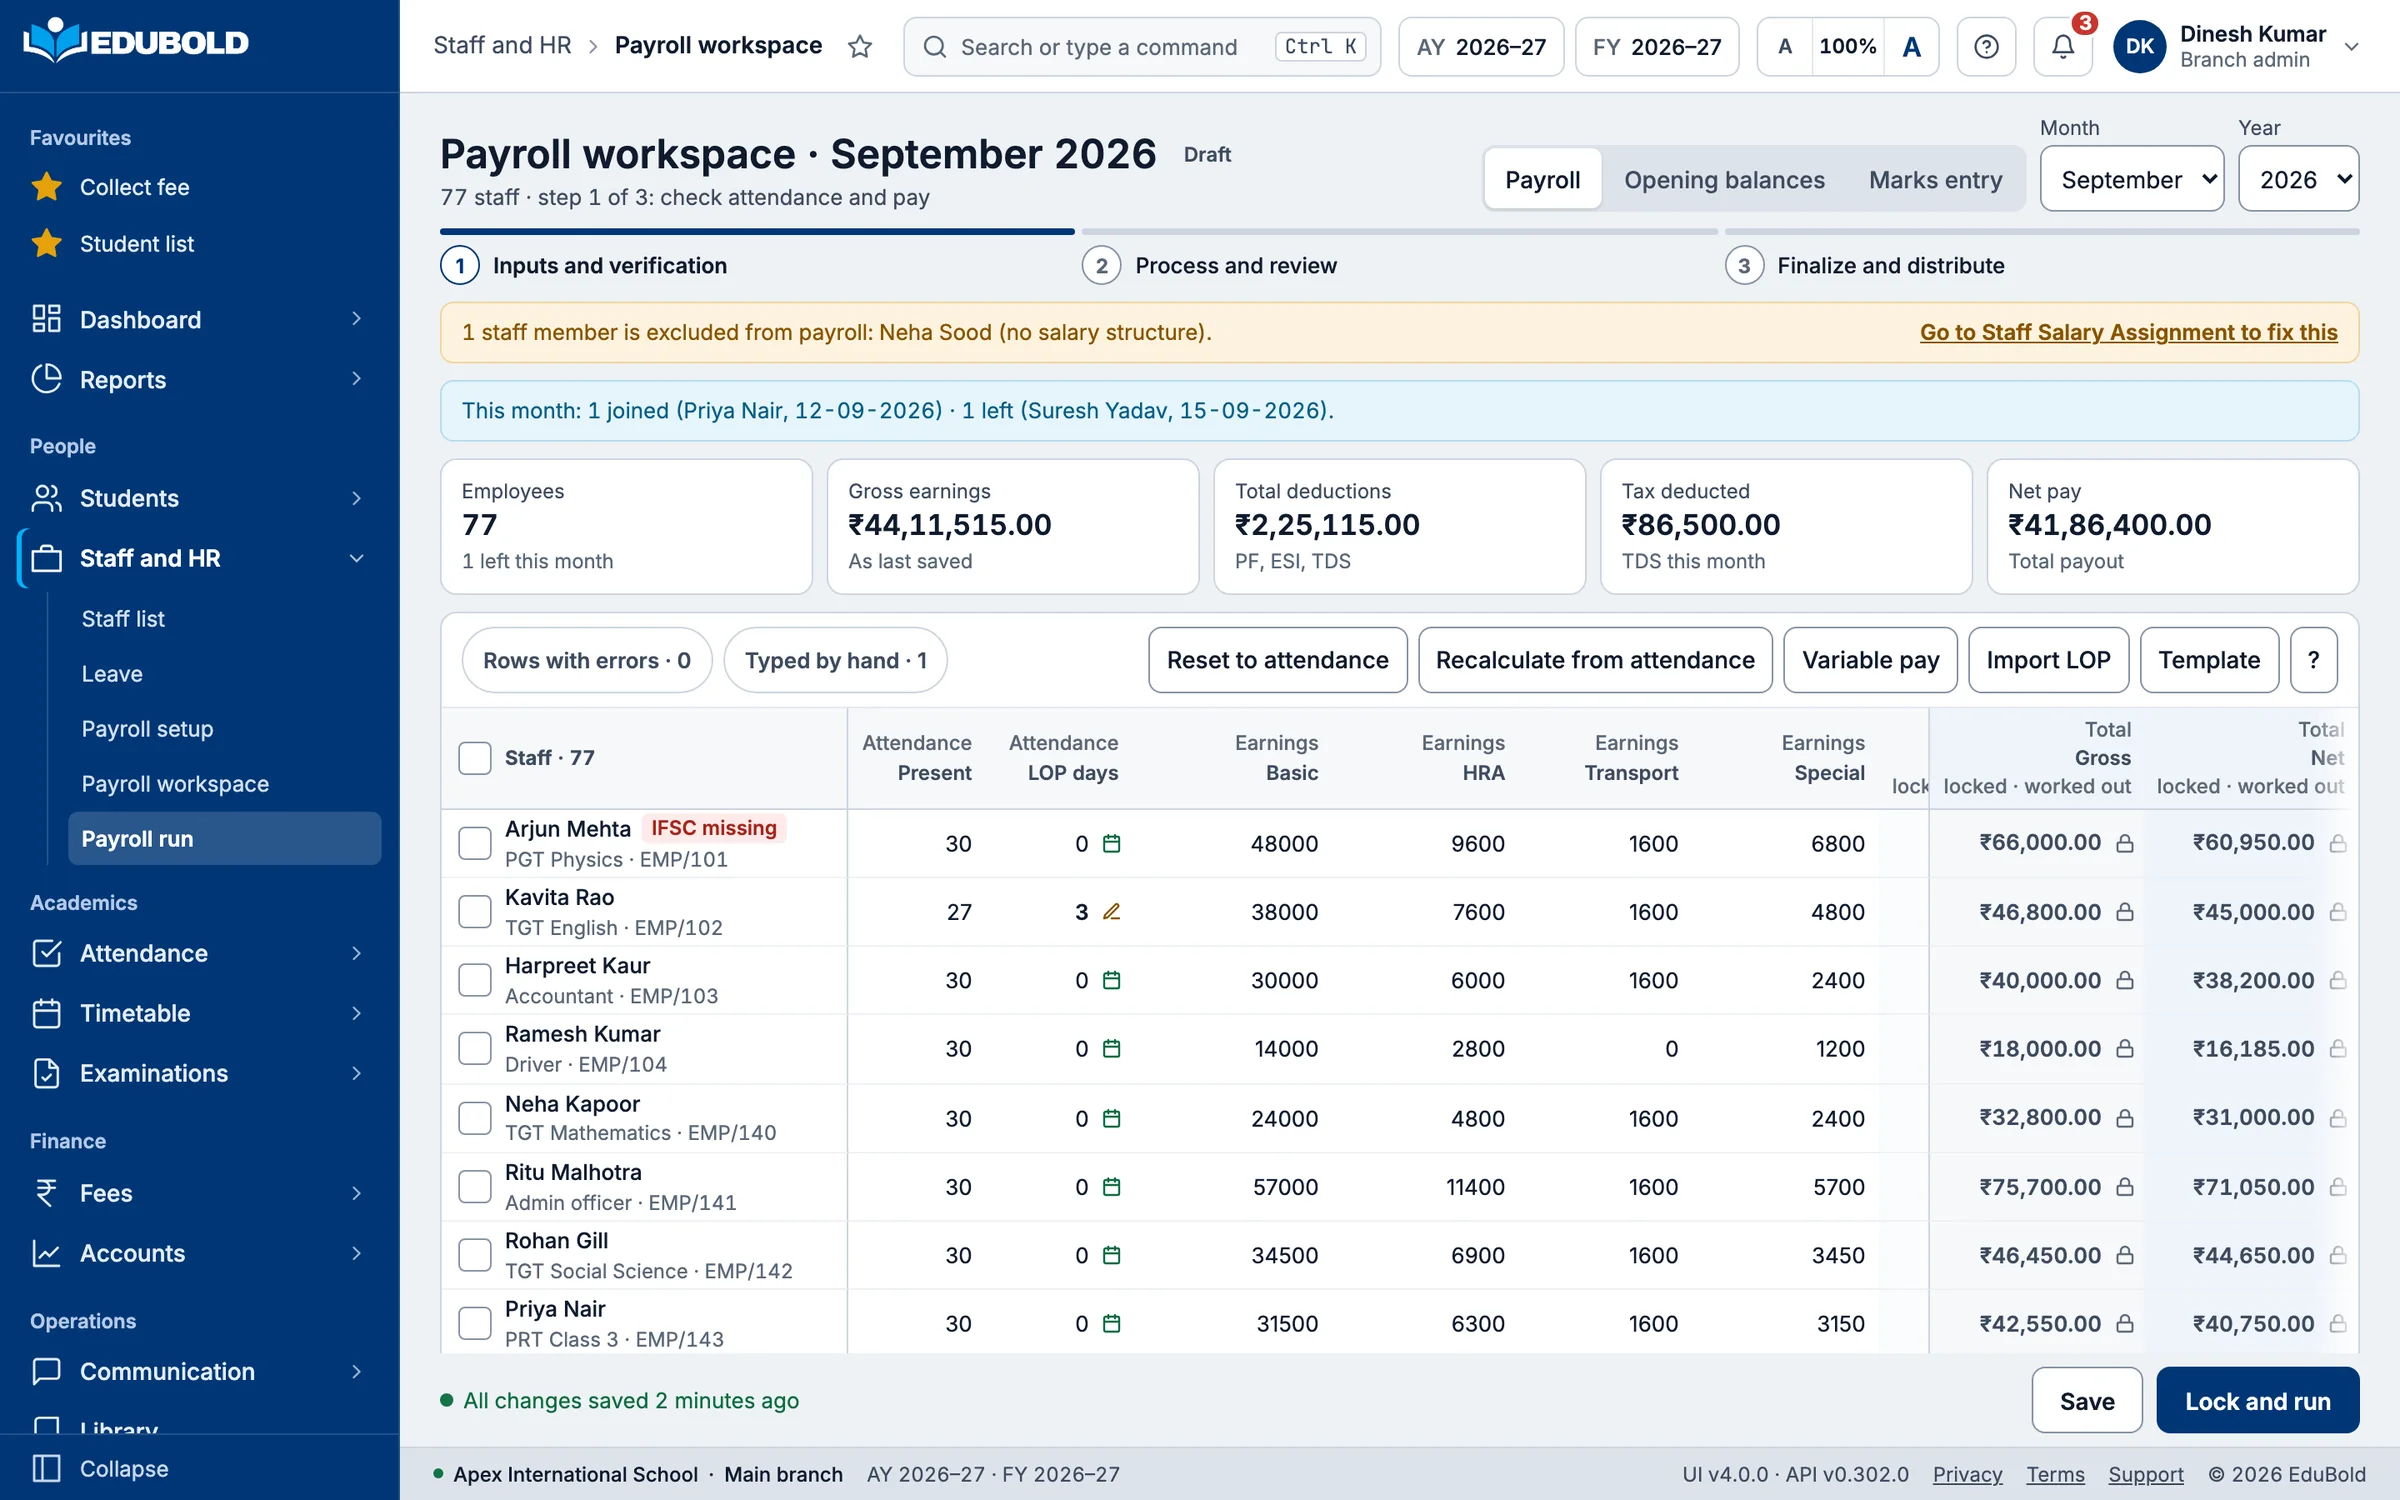The width and height of the screenshot is (2400, 1500).
Task: Click the search magnifier icon
Action: pyautogui.click(x=935, y=47)
